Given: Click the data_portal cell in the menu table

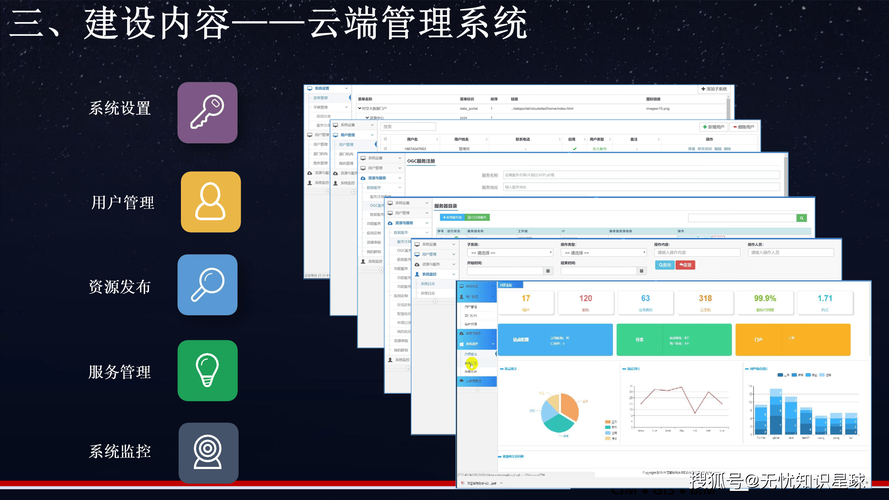Looking at the screenshot, I should point(468,108).
